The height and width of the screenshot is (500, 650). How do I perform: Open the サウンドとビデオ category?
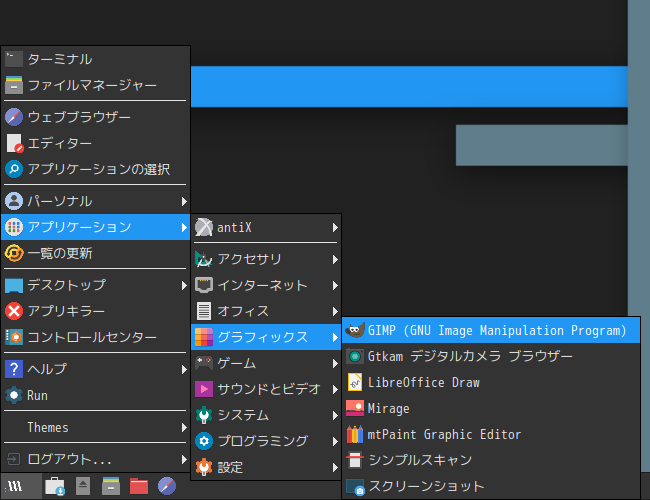click(266, 389)
